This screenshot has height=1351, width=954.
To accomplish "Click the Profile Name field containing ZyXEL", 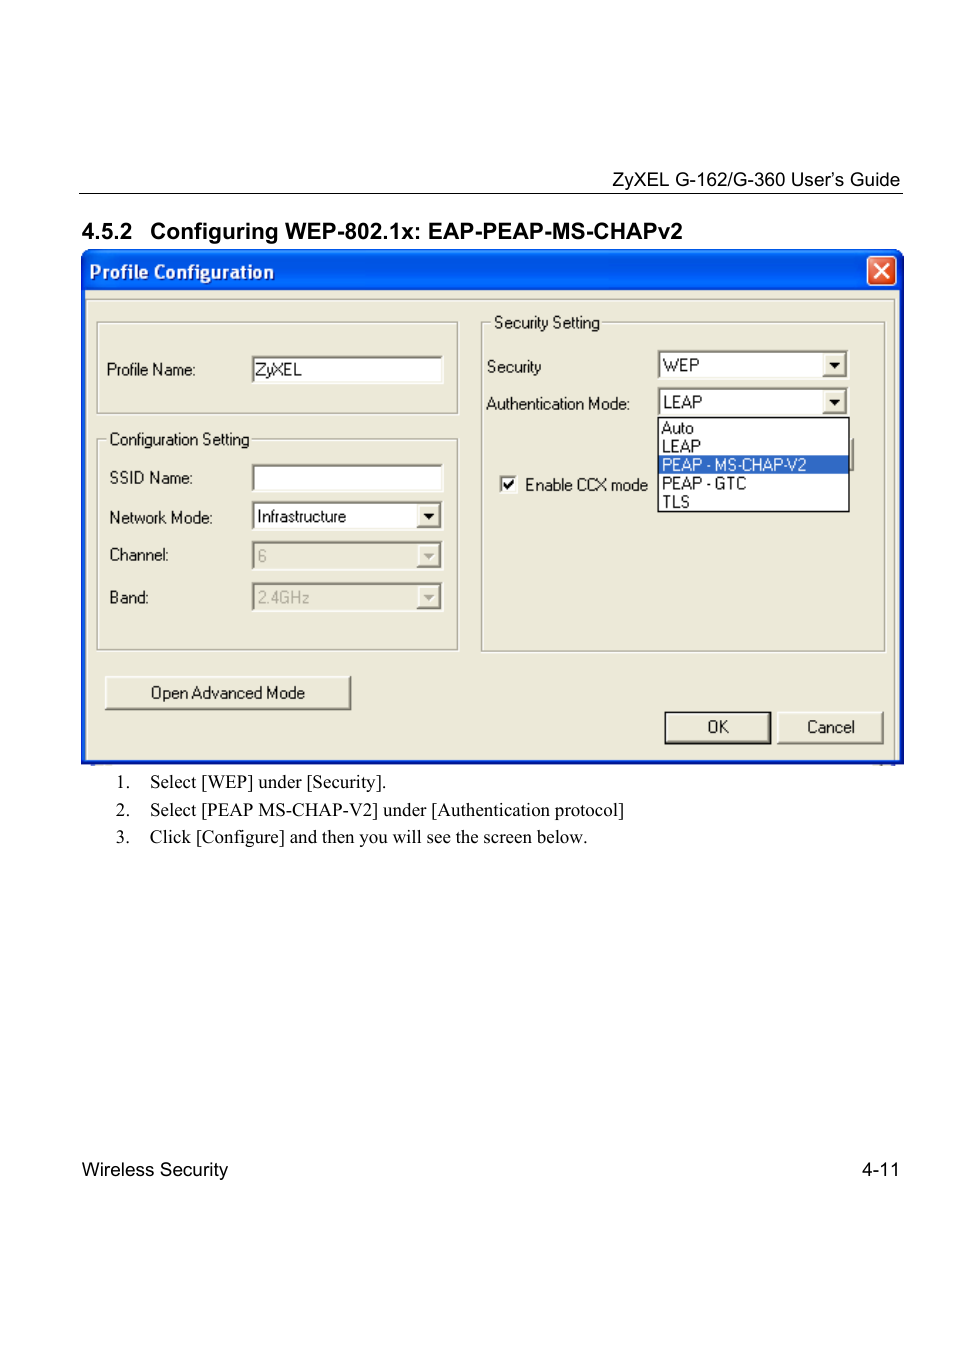I will [347, 370].
